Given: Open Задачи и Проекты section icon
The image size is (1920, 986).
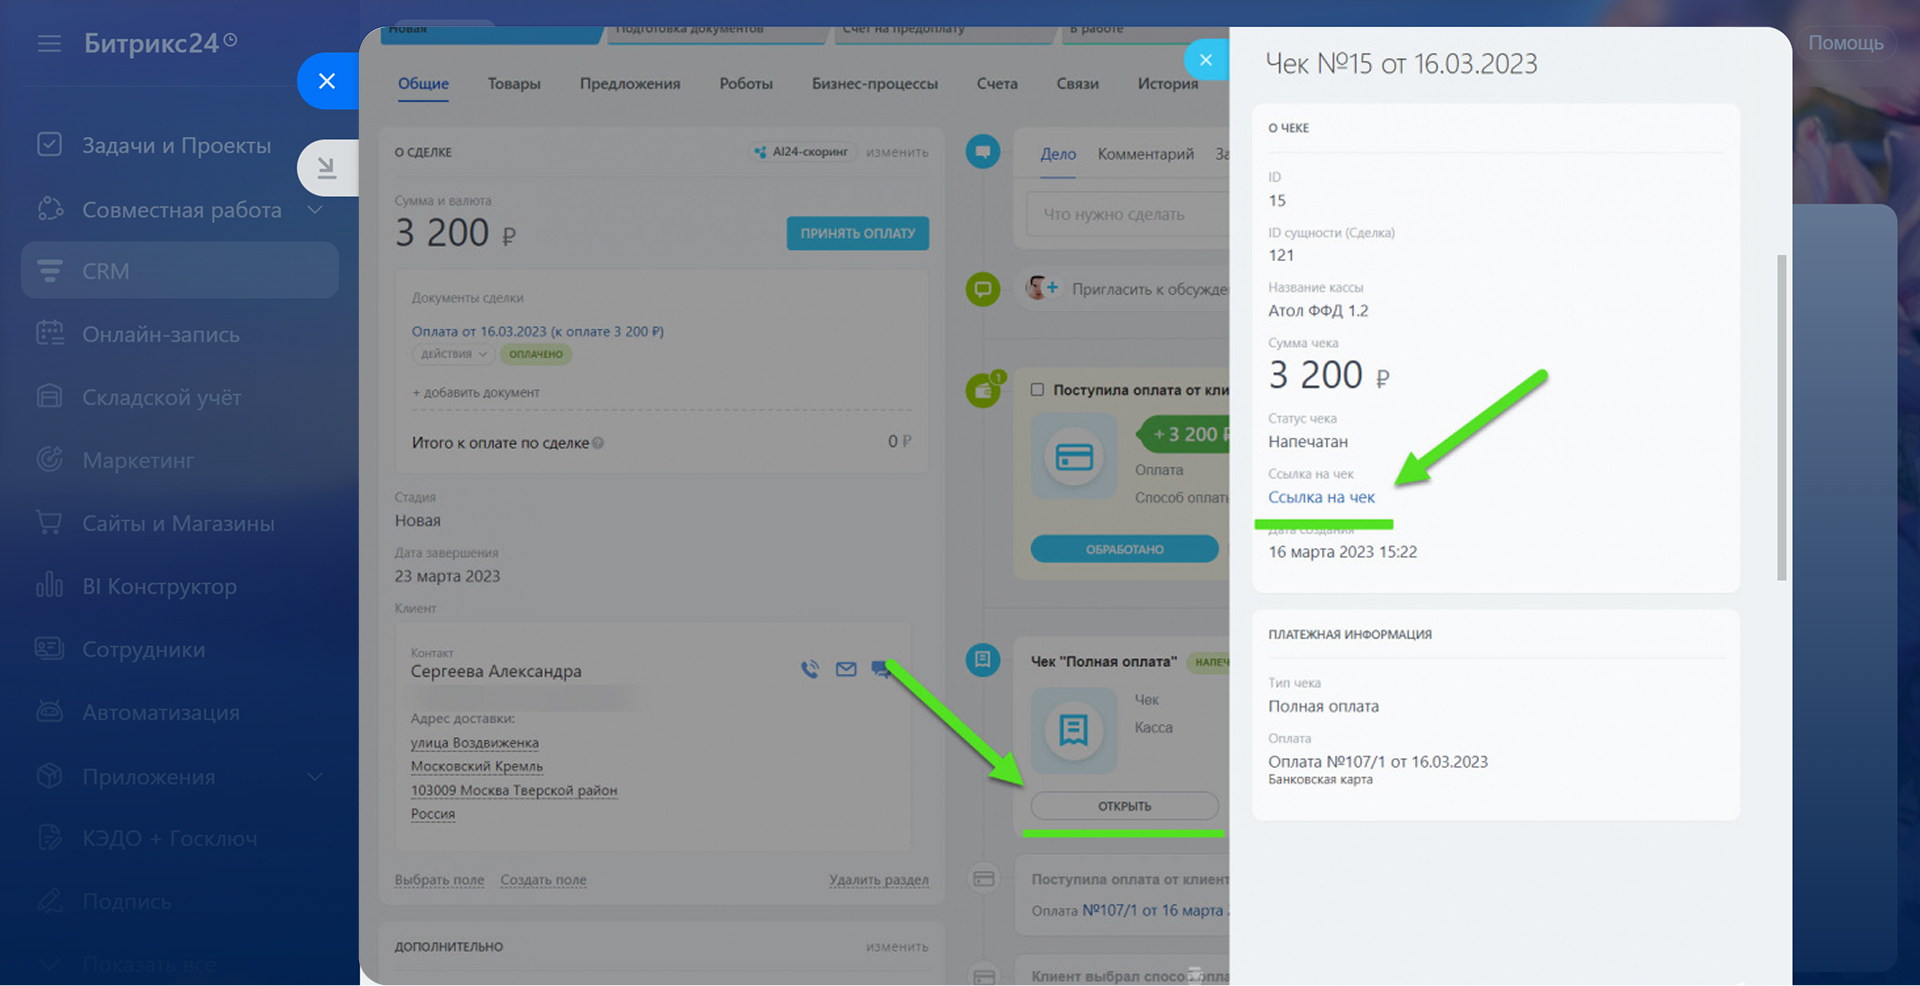Looking at the screenshot, I should pos(49,145).
